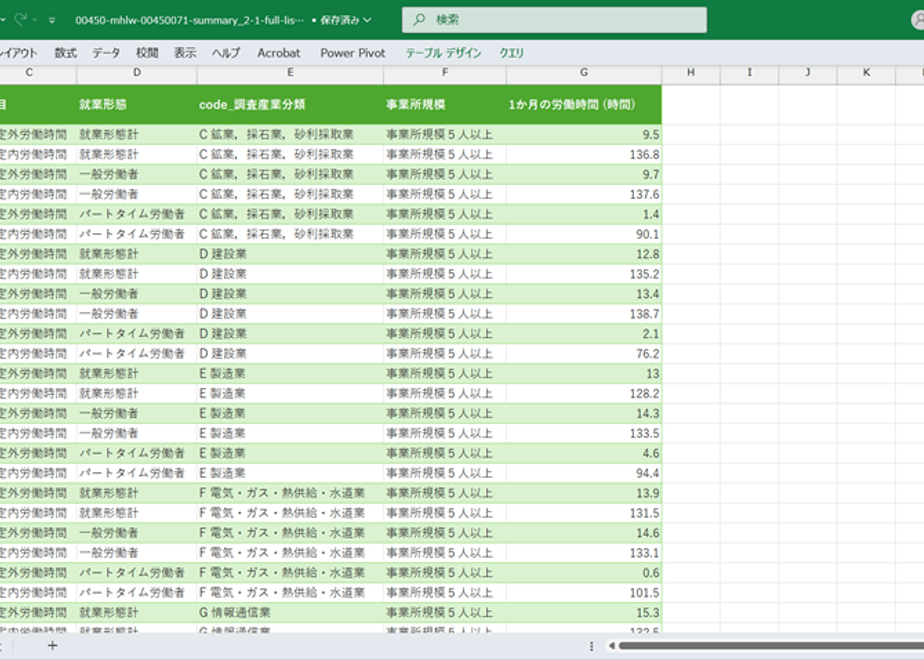Click the Redo arrow icon
924x660 pixels.
point(21,19)
